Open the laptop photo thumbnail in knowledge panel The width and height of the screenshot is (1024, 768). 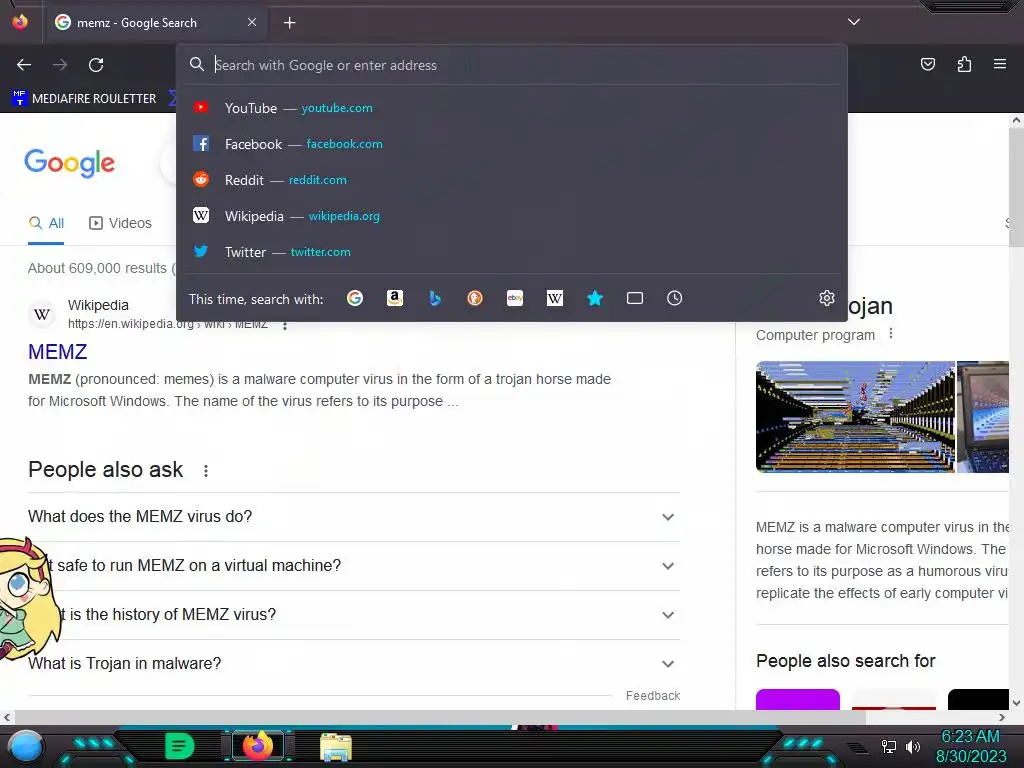pyautogui.click(x=983, y=417)
